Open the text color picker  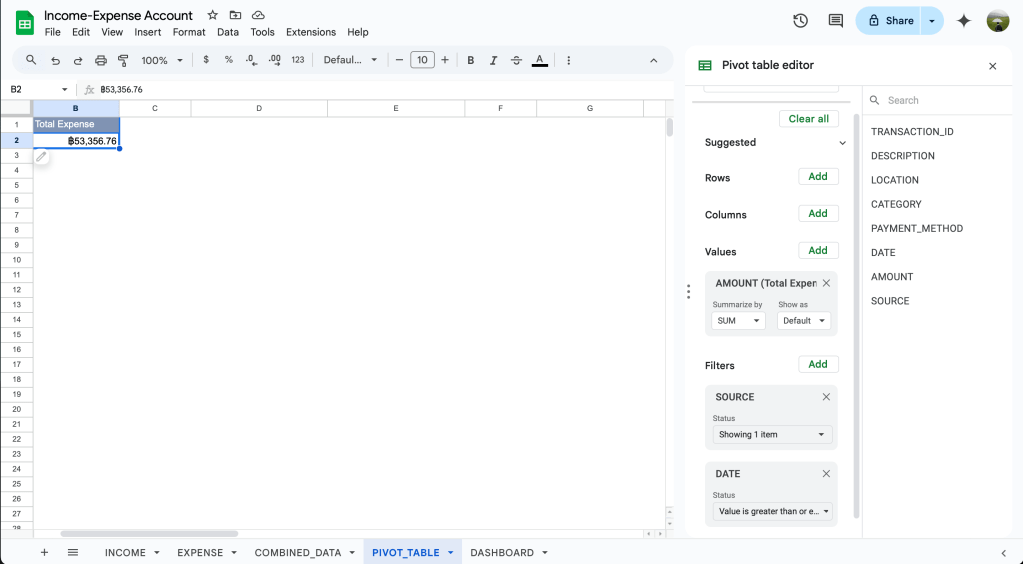pyautogui.click(x=540, y=60)
